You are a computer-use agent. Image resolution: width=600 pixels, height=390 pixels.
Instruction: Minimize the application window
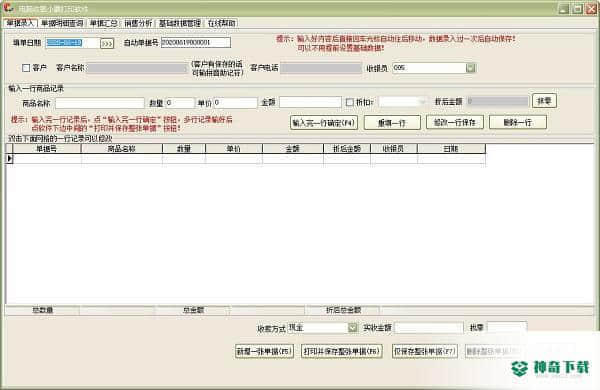click(x=563, y=8)
